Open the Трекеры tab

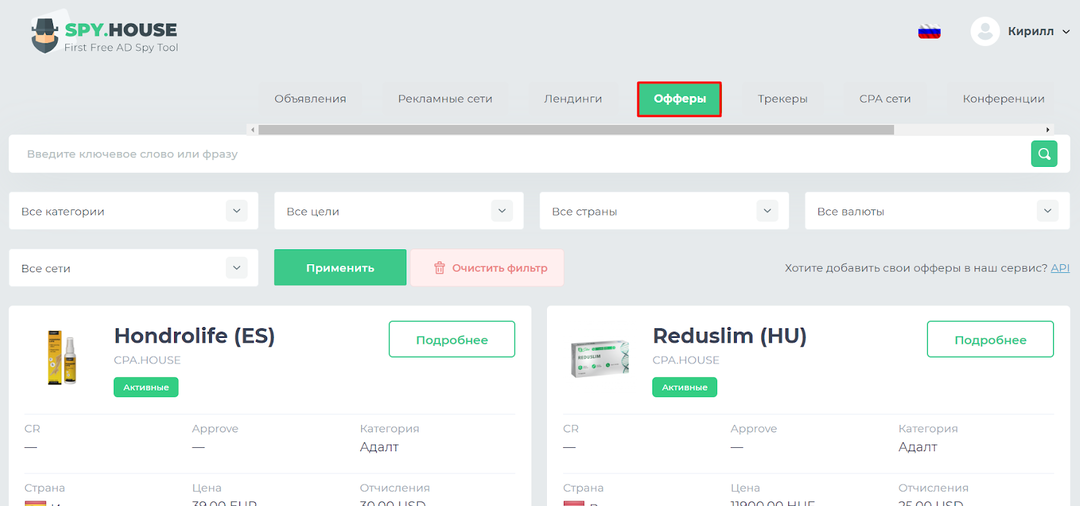(x=782, y=99)
